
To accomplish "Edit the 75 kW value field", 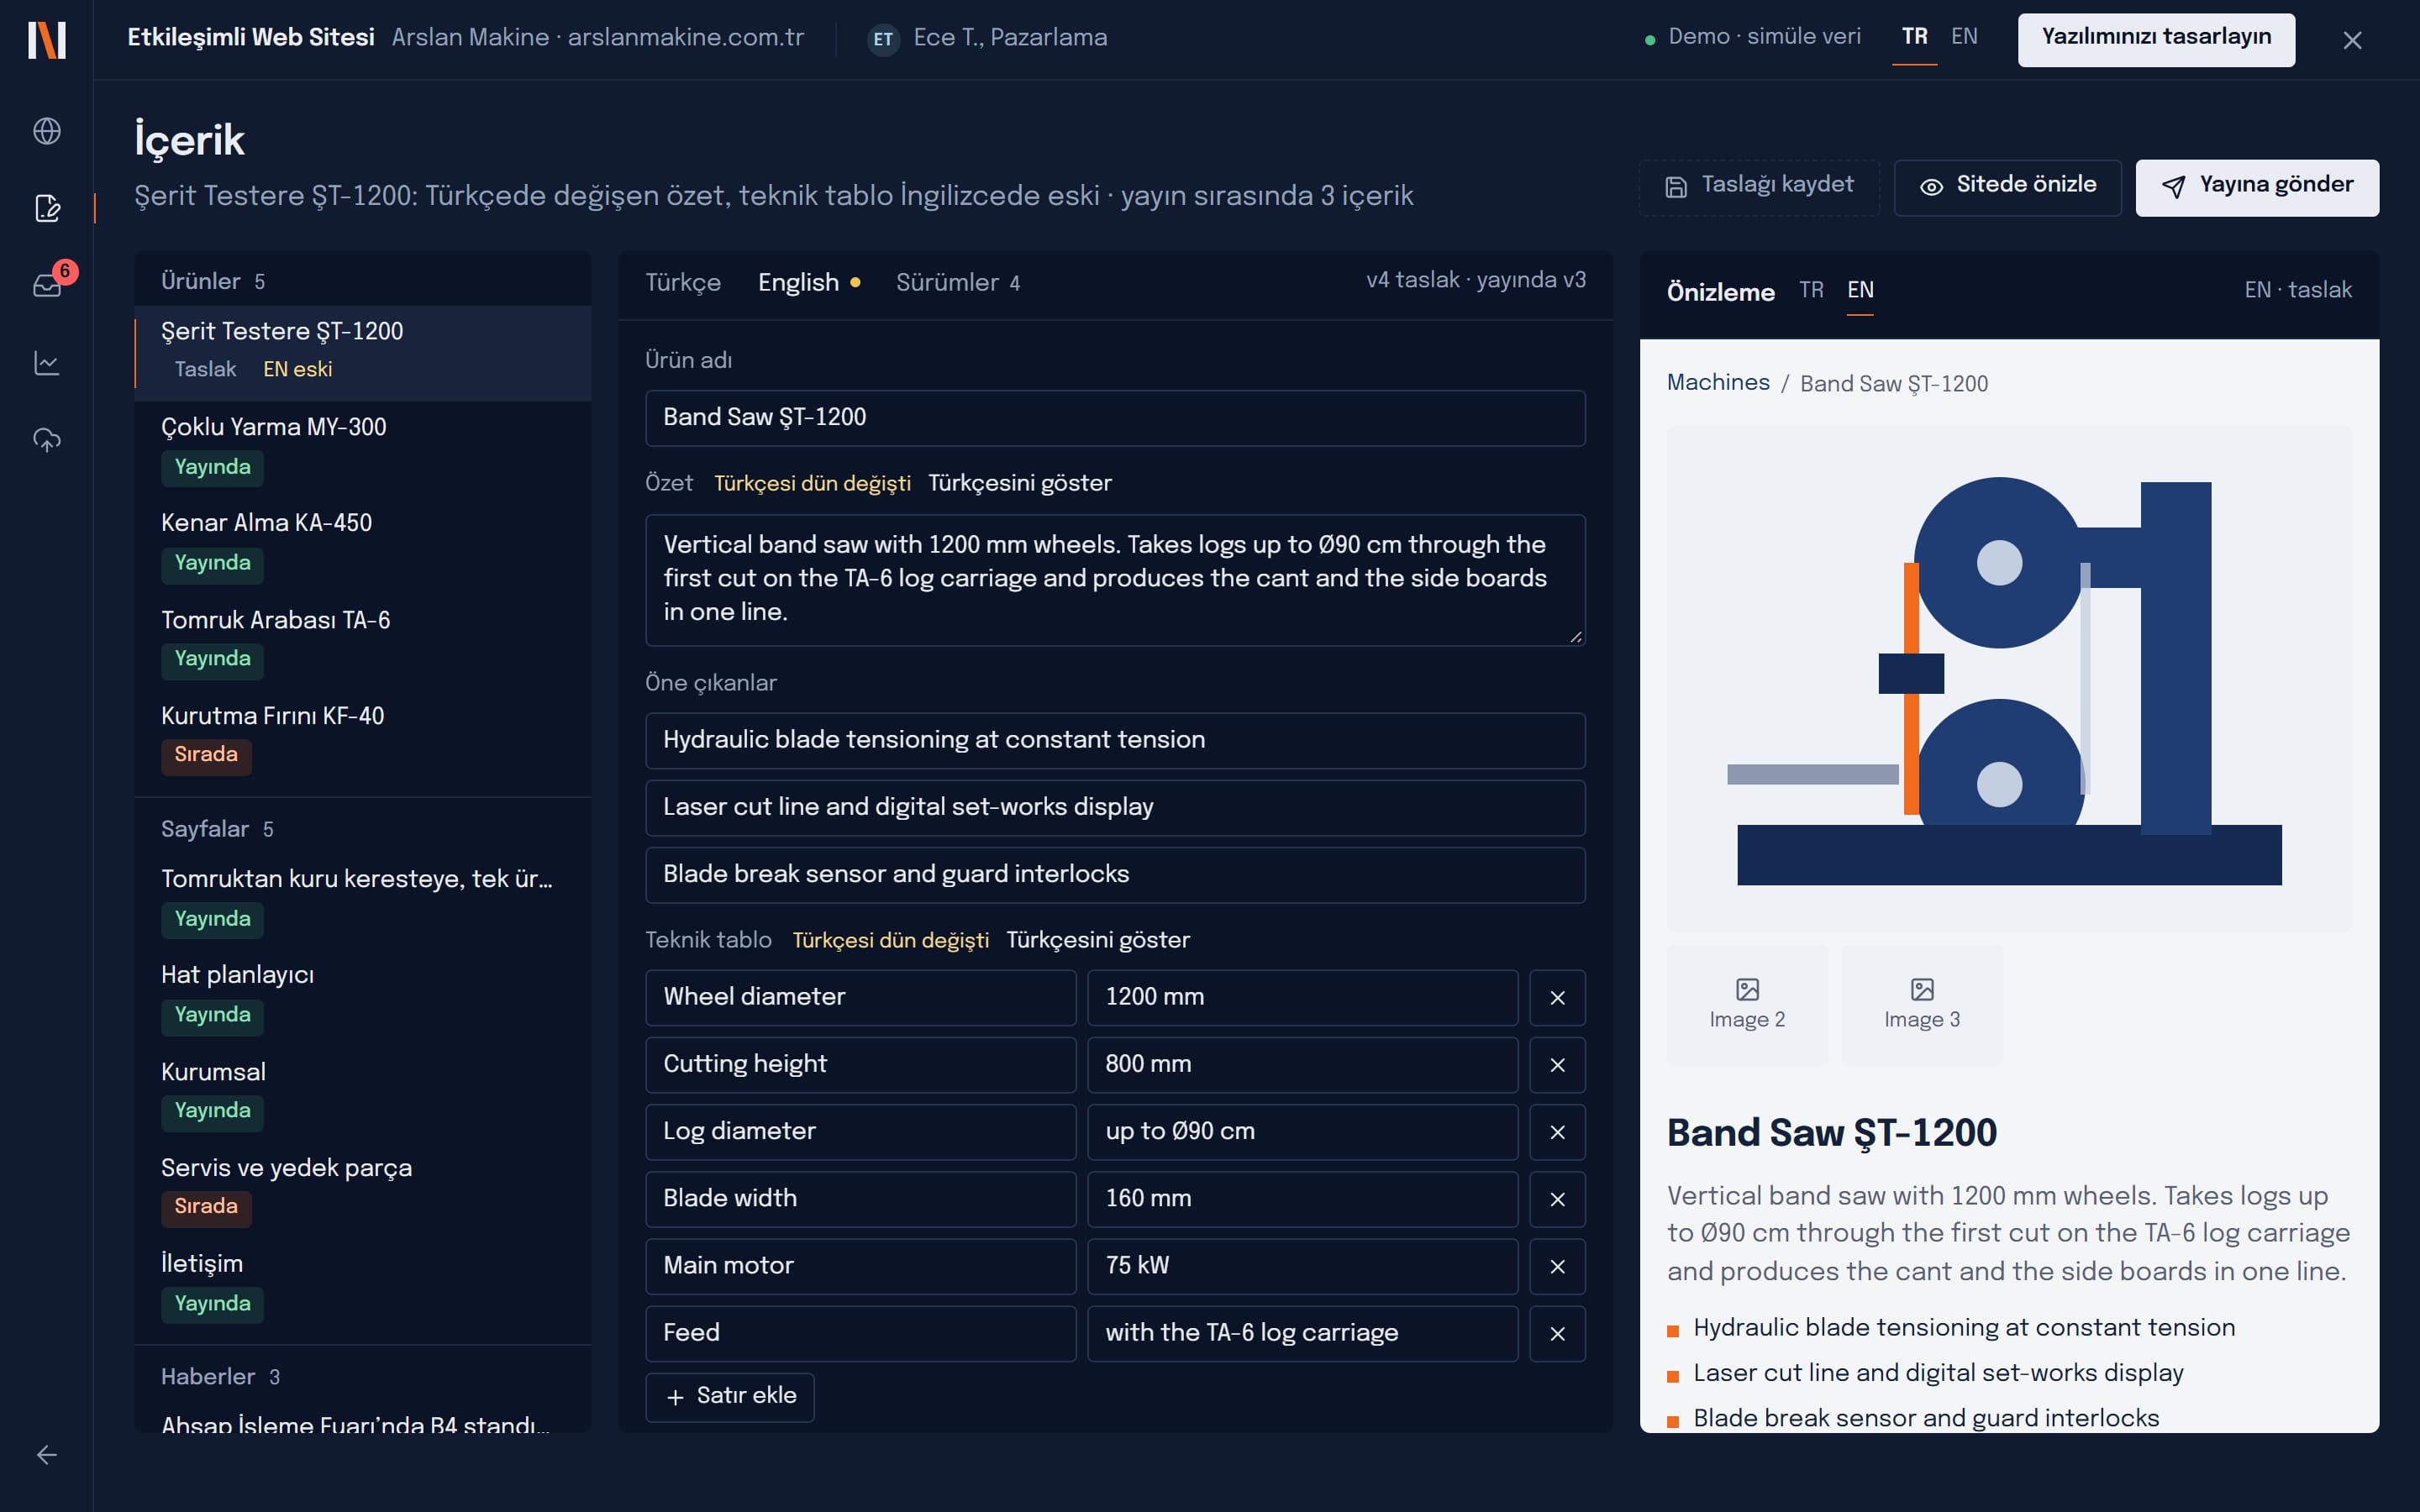I will (1302, 1265).
